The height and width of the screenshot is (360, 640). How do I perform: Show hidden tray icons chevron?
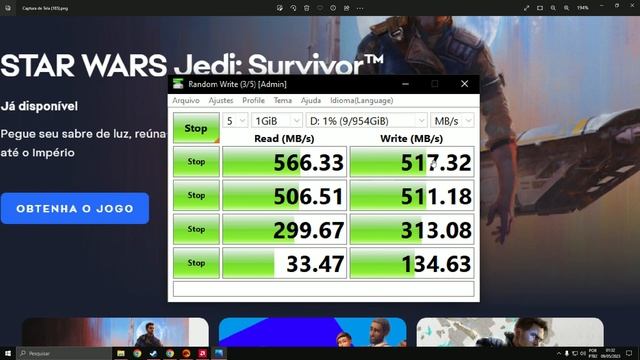[x=558, y=353]
